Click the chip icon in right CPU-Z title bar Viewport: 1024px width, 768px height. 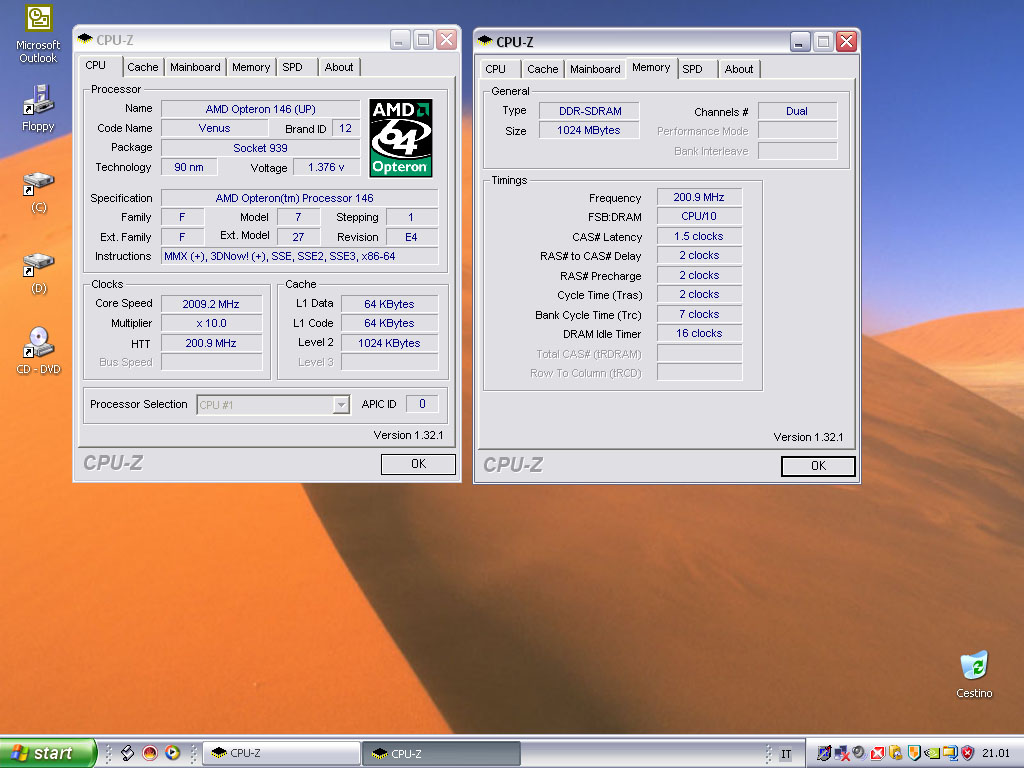click(x=485, y=41)
